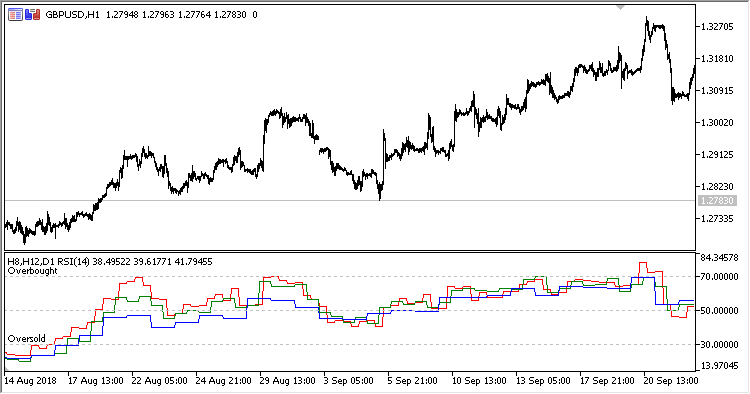The height and width of the screenshot is (394, 750).
Task: Click the 13.97045 indicator scale minimum
Action: pos(719,366)
